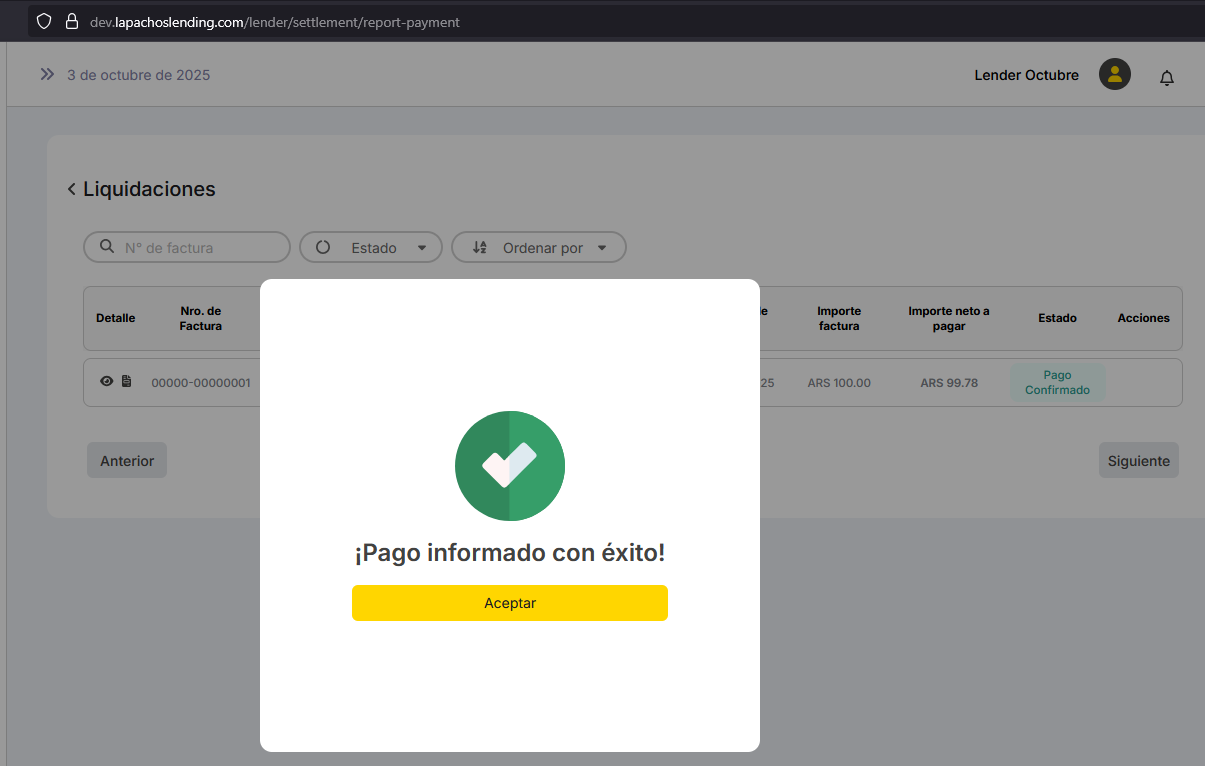The height and width of the screenshot is (766, 1205).
Task: Go to the Siguiente page
Action: (x=1138, y=461)
